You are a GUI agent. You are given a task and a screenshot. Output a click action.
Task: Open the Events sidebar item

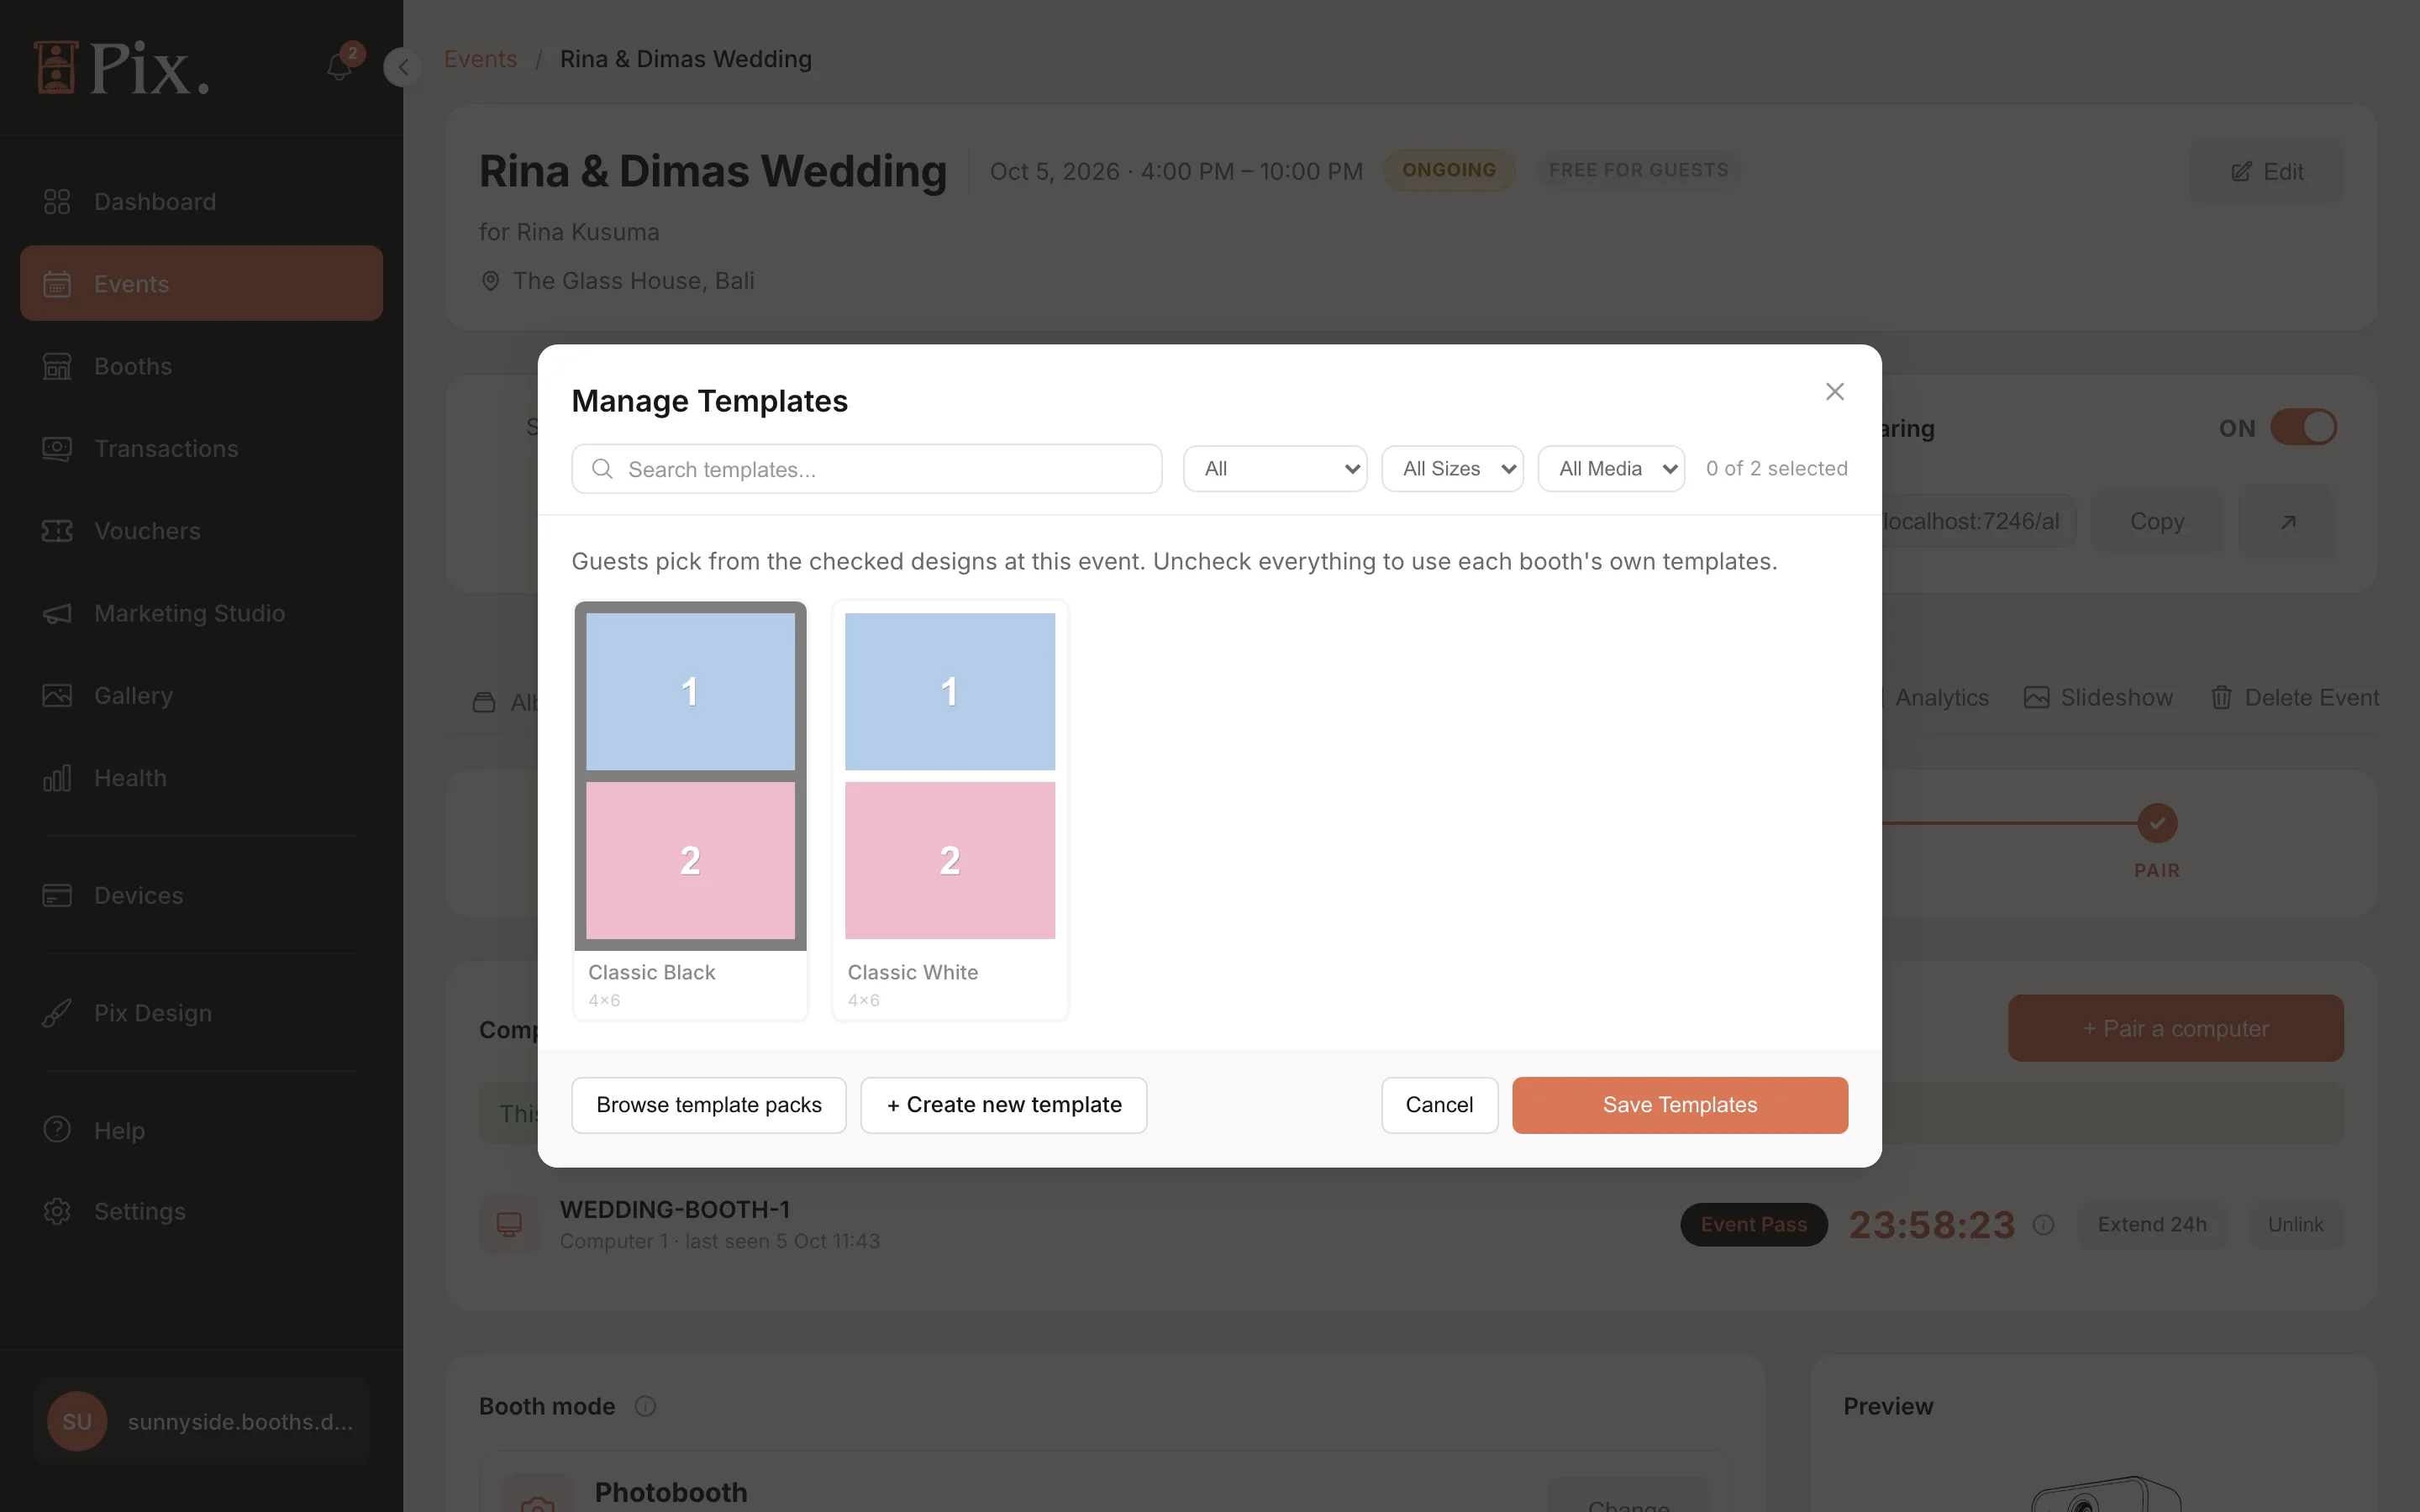(201, 283)
